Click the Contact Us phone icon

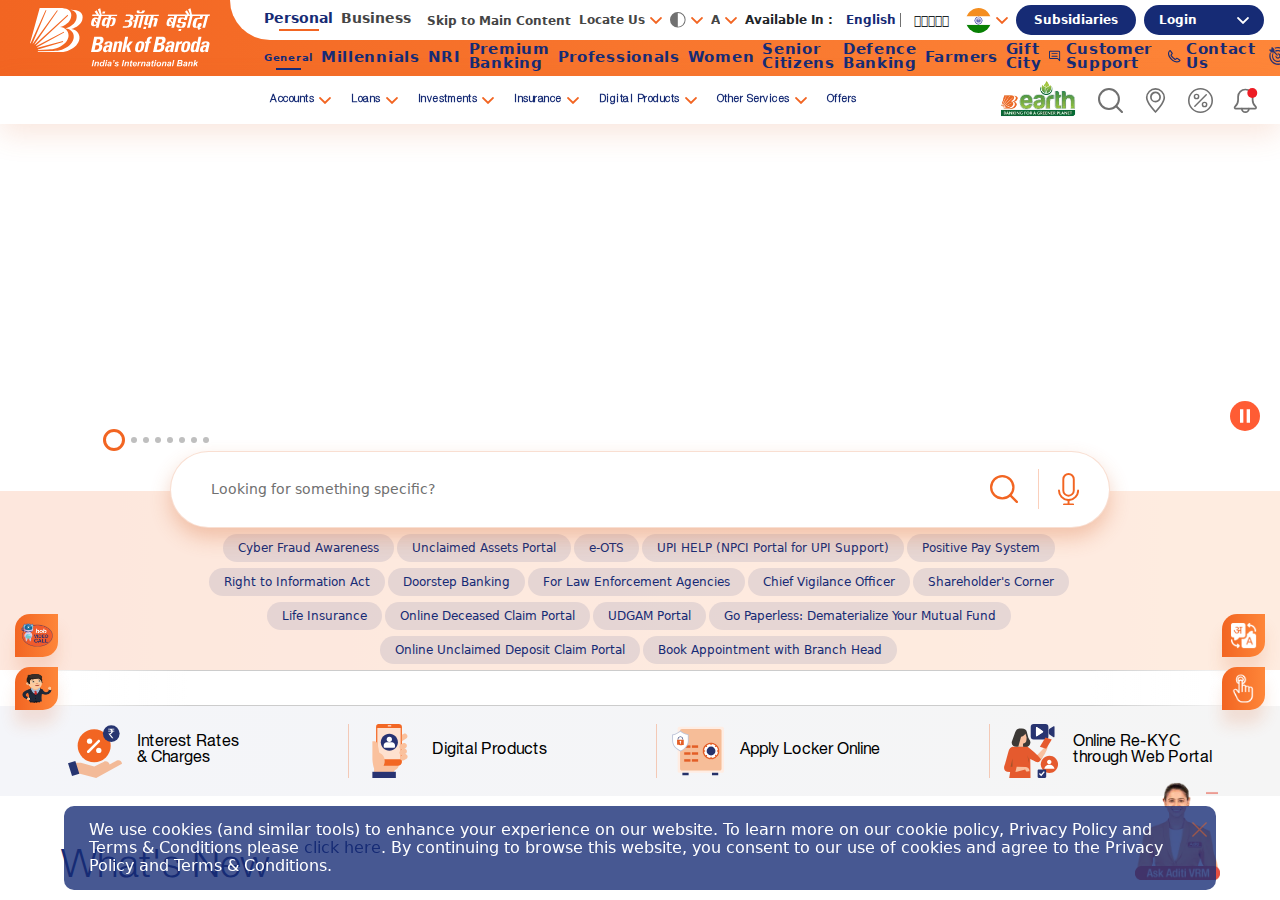coord(1174,56)
